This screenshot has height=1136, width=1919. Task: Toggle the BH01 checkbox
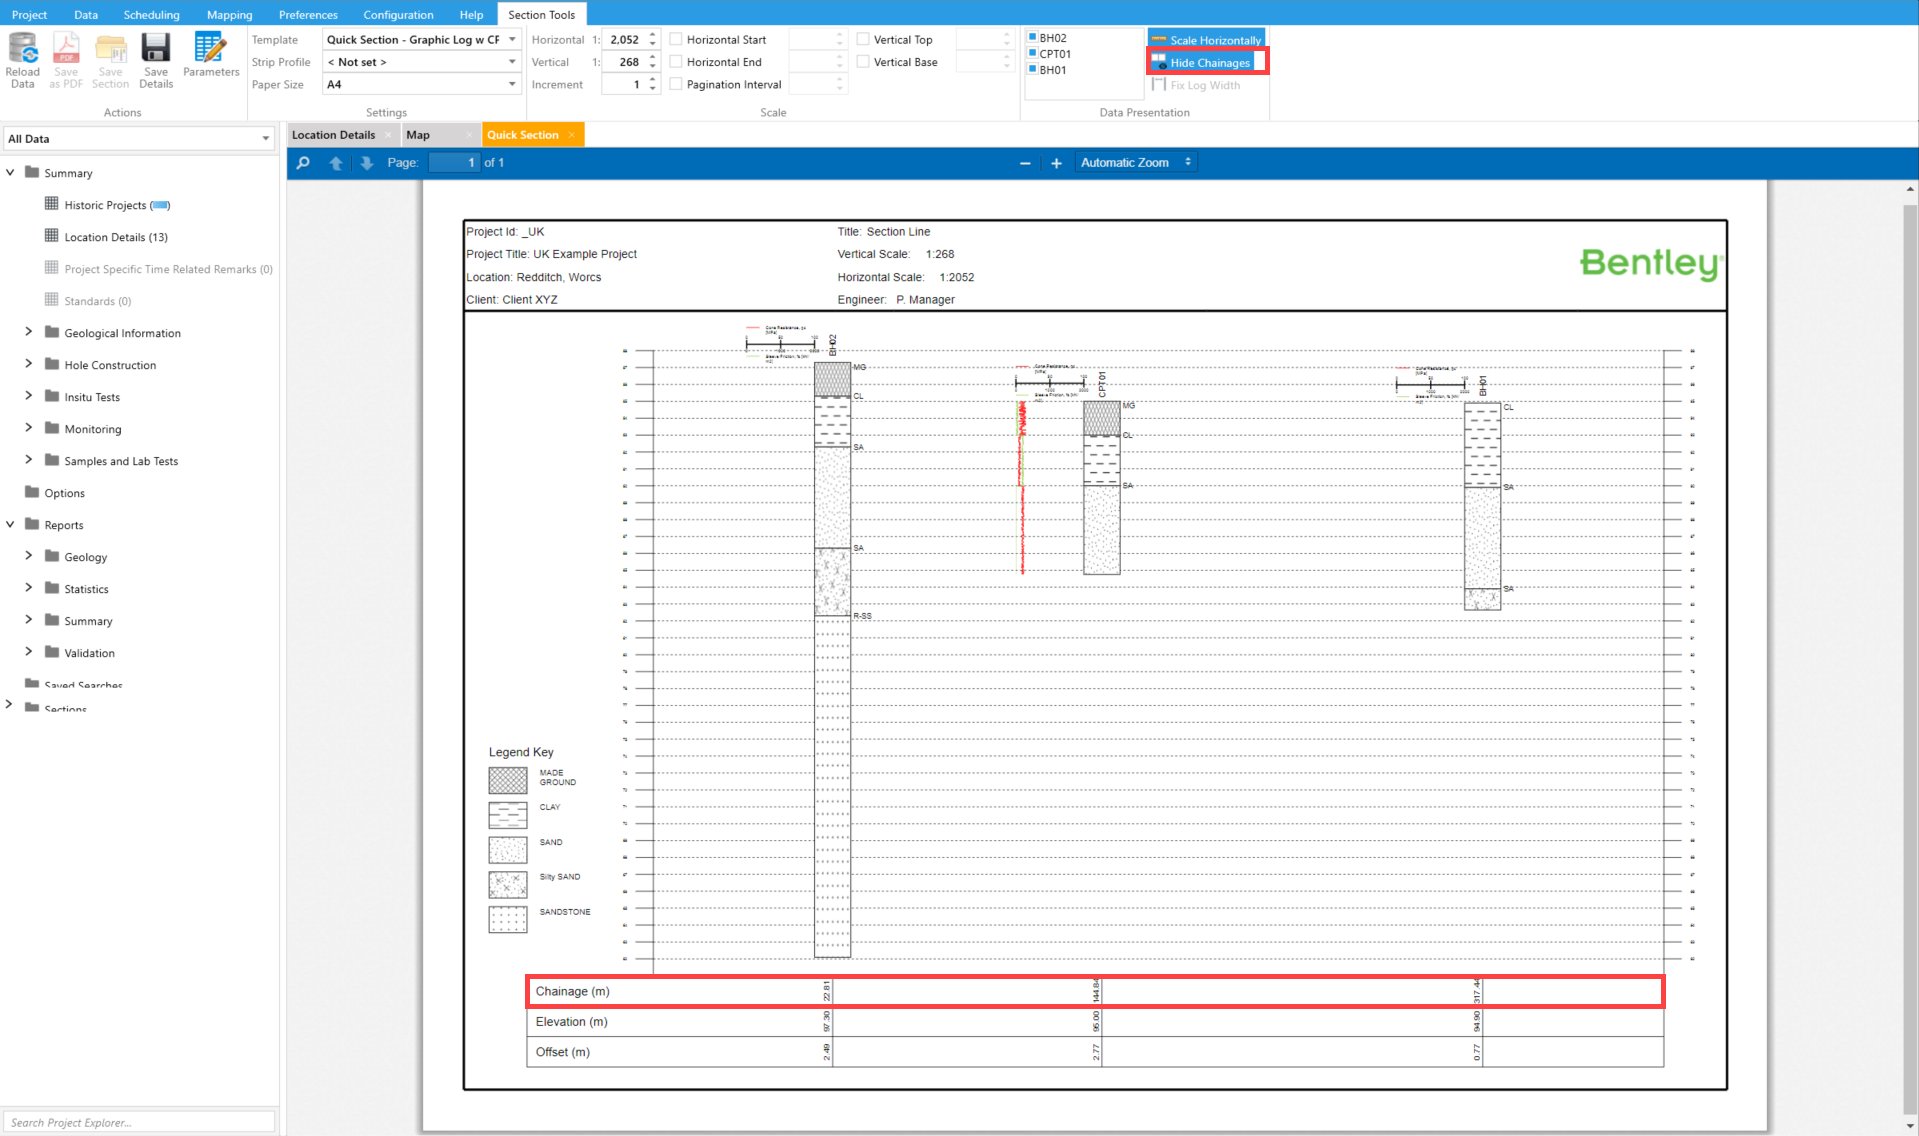click(1033, 69)
